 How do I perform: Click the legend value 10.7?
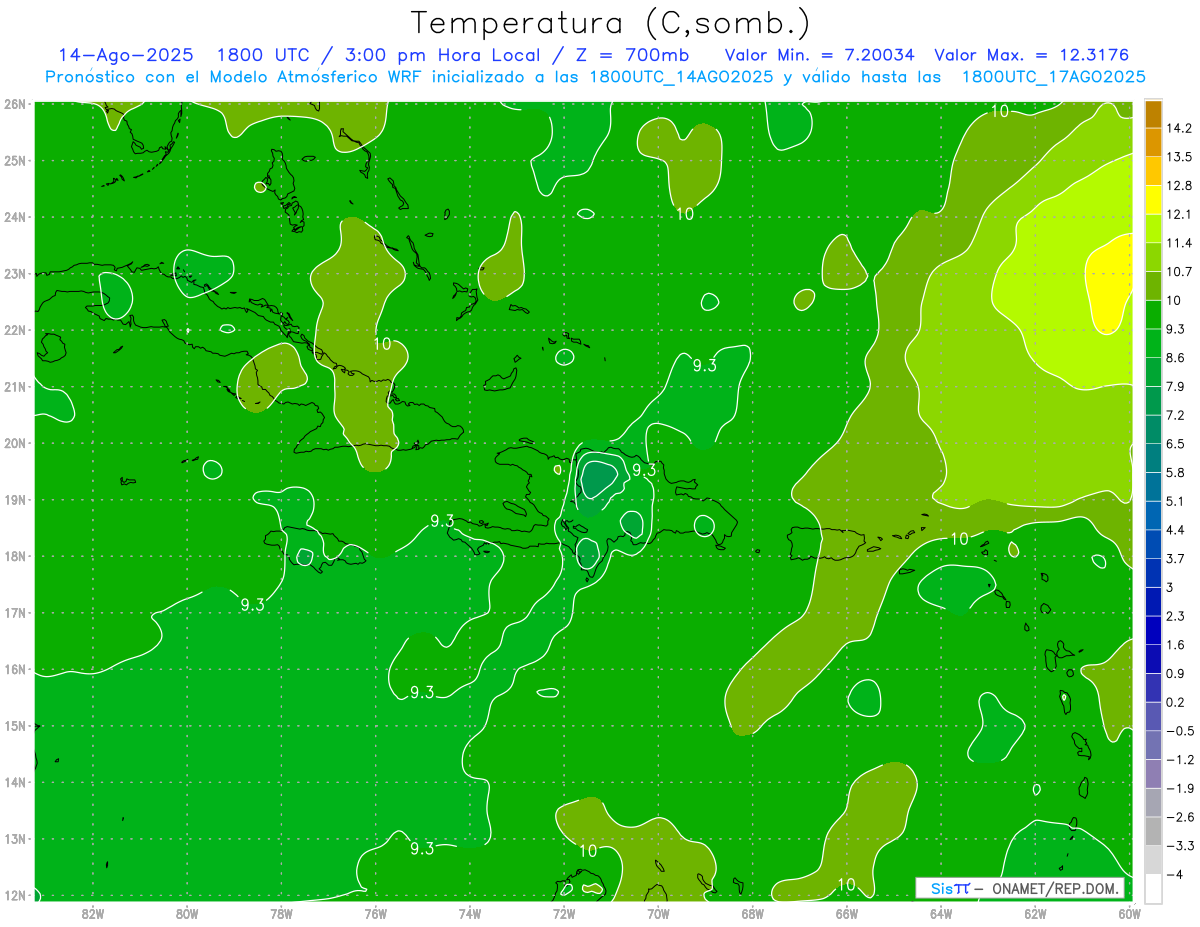click(1178, 272)
